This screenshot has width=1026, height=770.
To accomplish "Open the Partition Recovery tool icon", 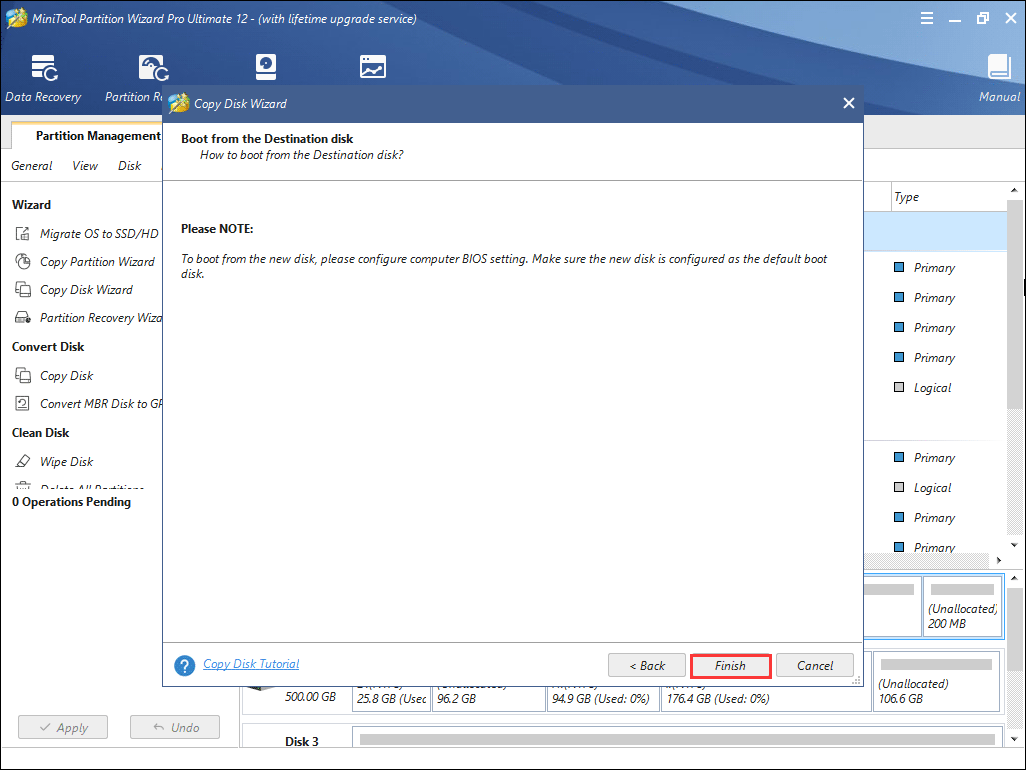I will 153,67.
